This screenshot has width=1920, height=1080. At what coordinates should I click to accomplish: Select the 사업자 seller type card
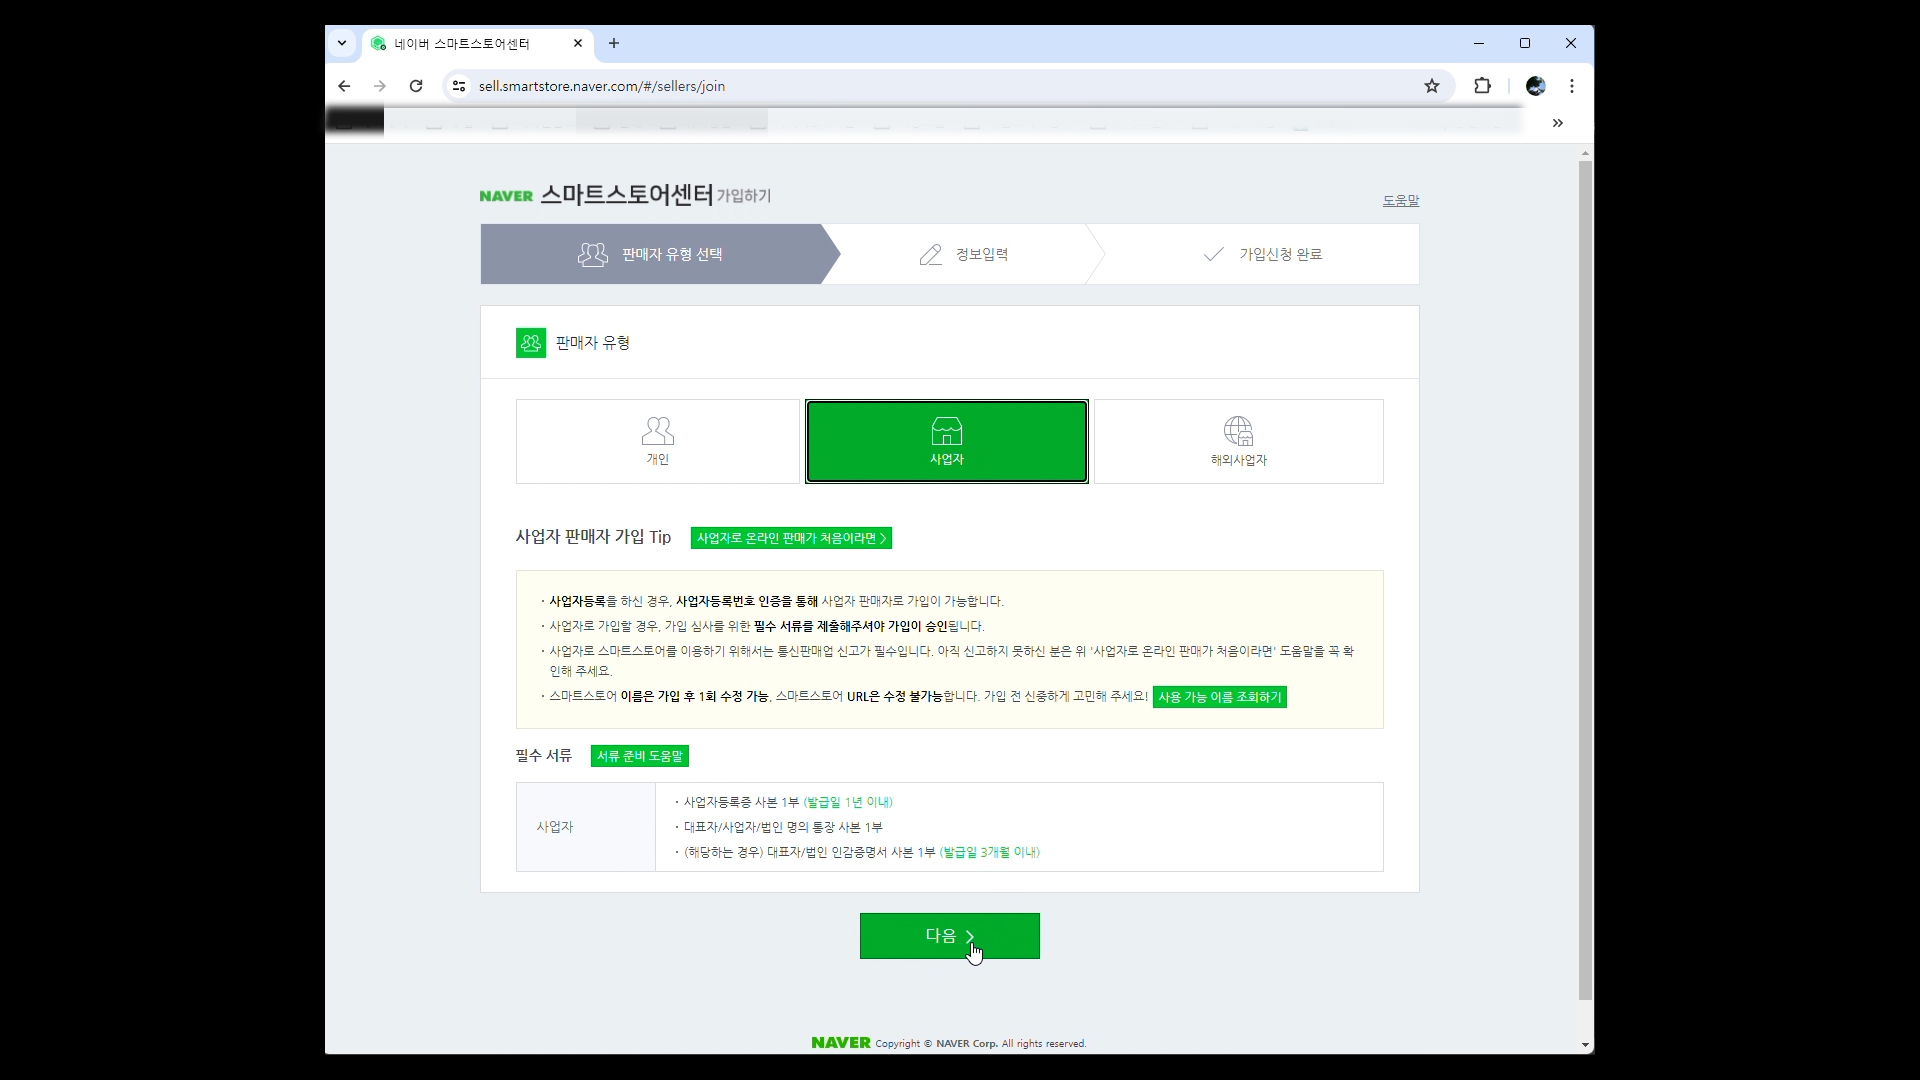click(946, 441)
